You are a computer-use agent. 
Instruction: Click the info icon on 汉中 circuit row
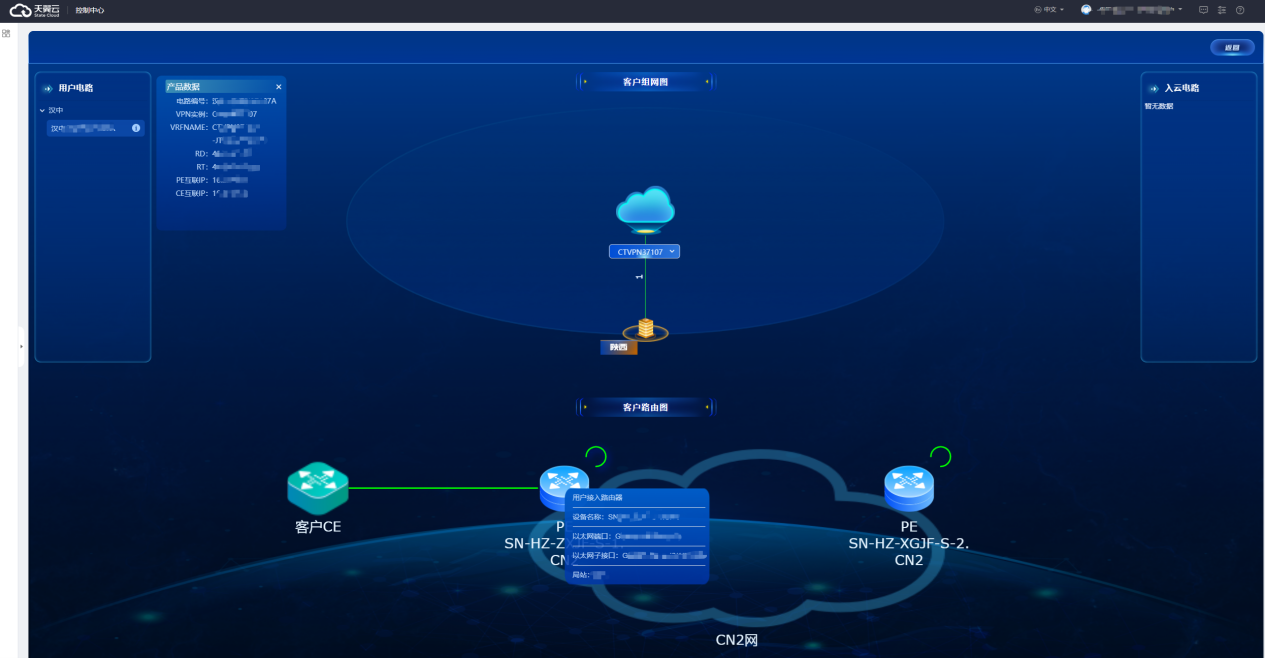[136, 128]
